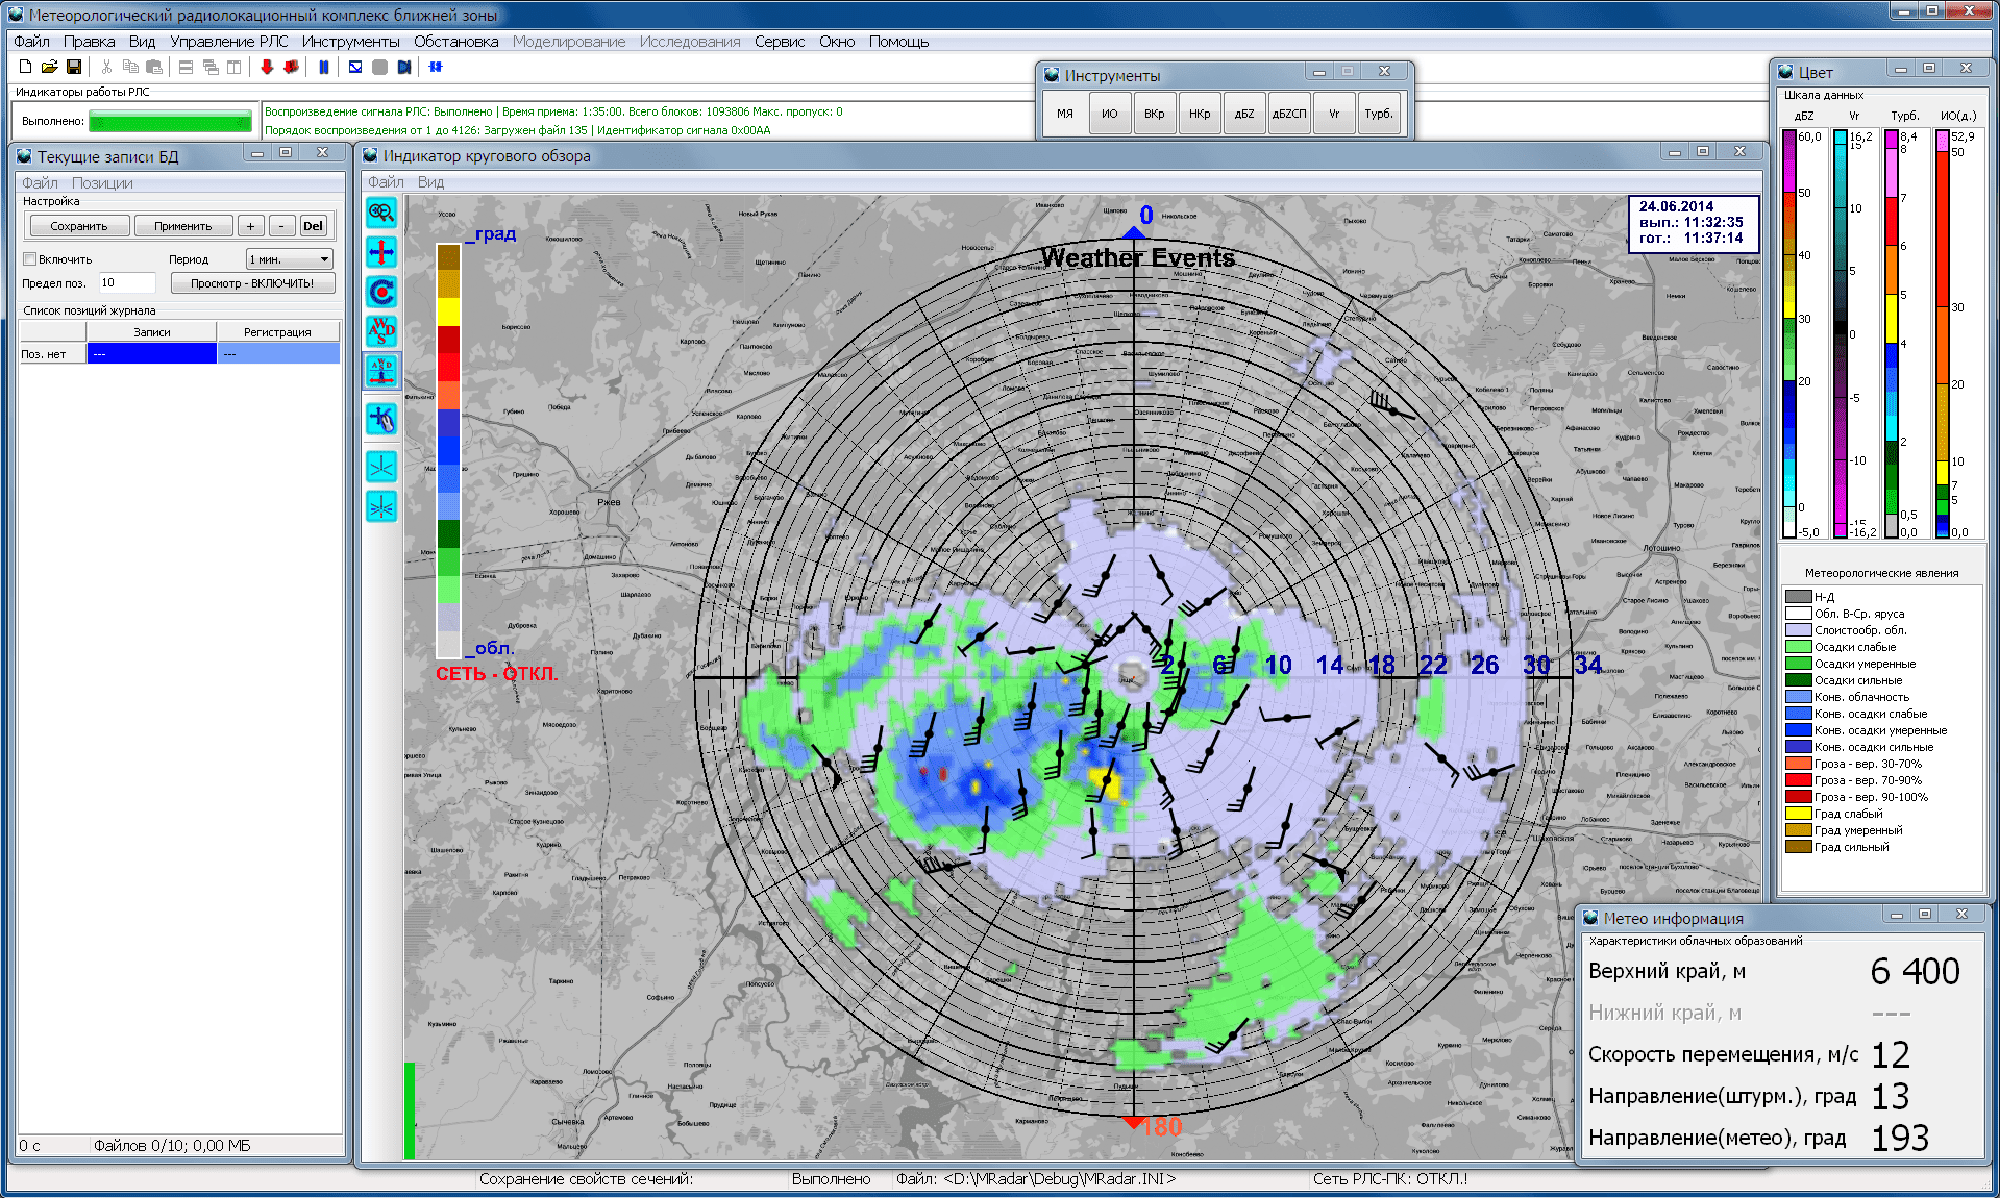The height and width of the screenshot is (1198, 2000).
Task: Open the Файл menu in the main menu bar
Action: click(x=32, y=41)
